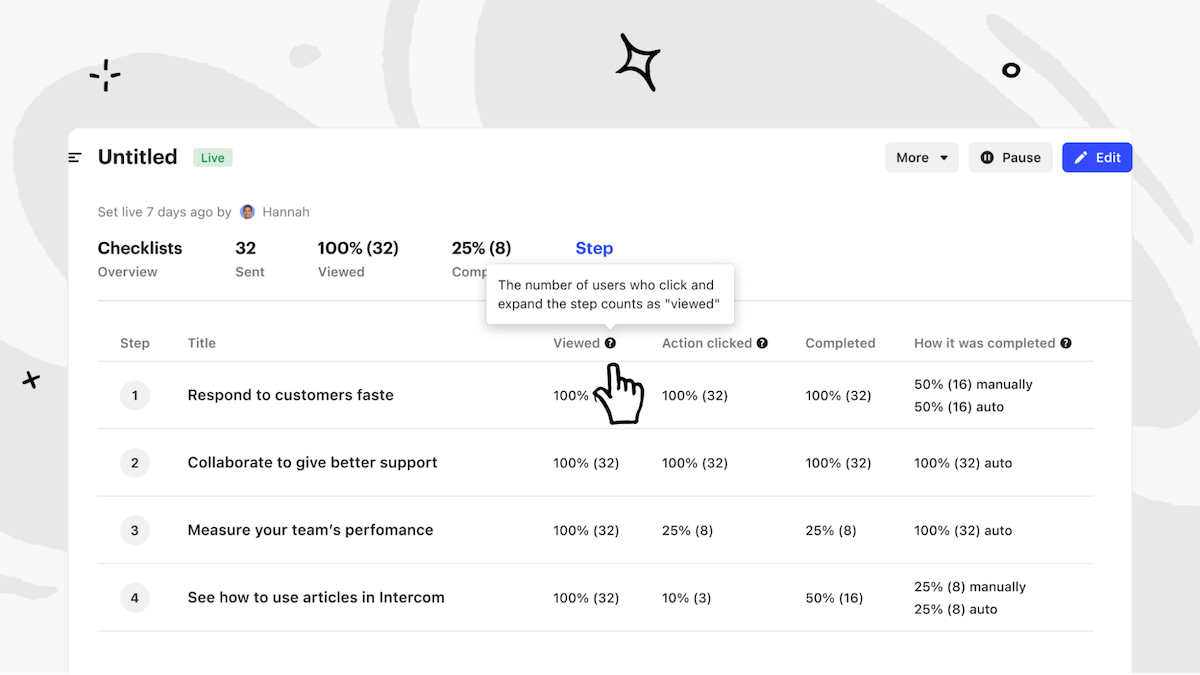The height and width of the screenshot is (675, 1200).
Task: Click the step 3 number badge
Action: tap(135, 530)
